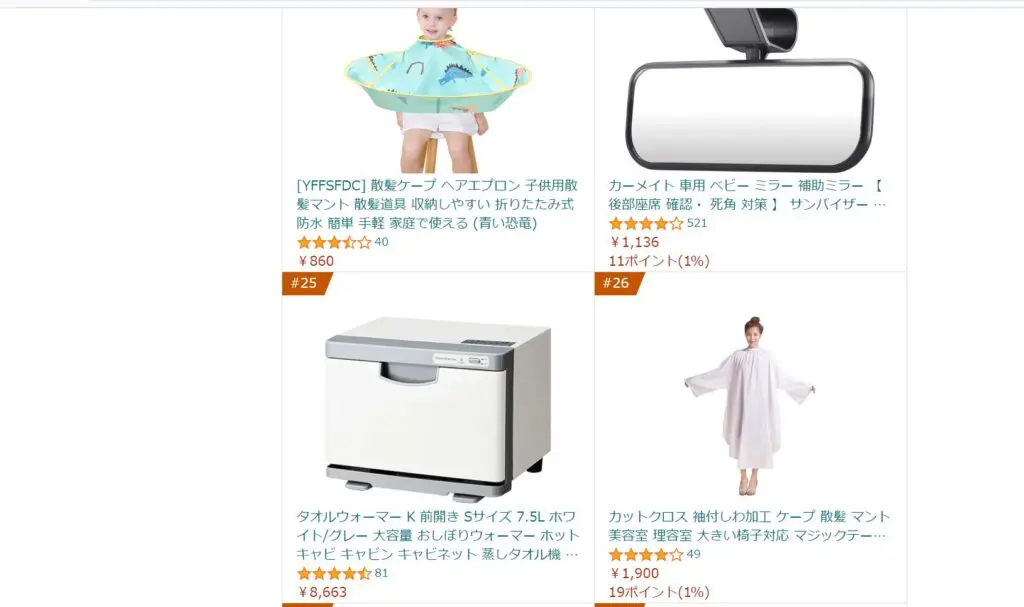The image size is (1024, 607).
Task: Open the カットクロス 袖付しわ加工 title link
Action: 749,526
